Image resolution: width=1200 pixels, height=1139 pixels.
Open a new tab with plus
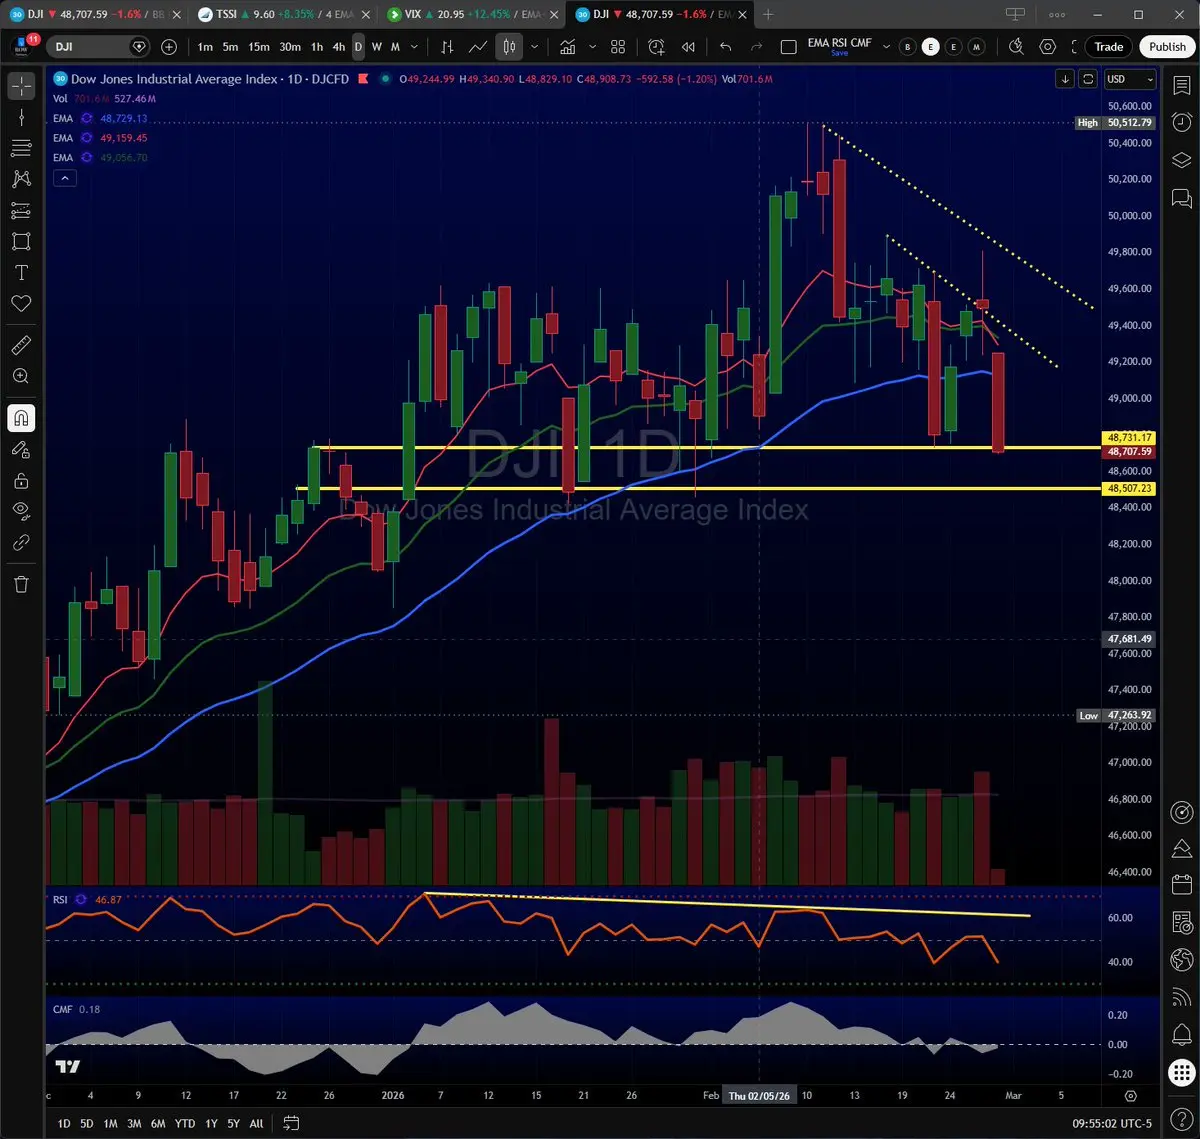click(768, 15)
